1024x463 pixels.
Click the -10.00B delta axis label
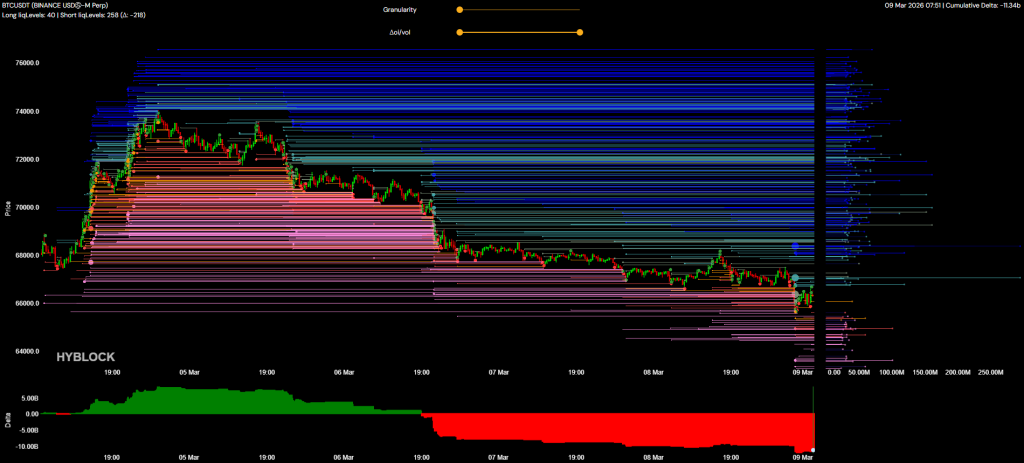tap(25, 447)
